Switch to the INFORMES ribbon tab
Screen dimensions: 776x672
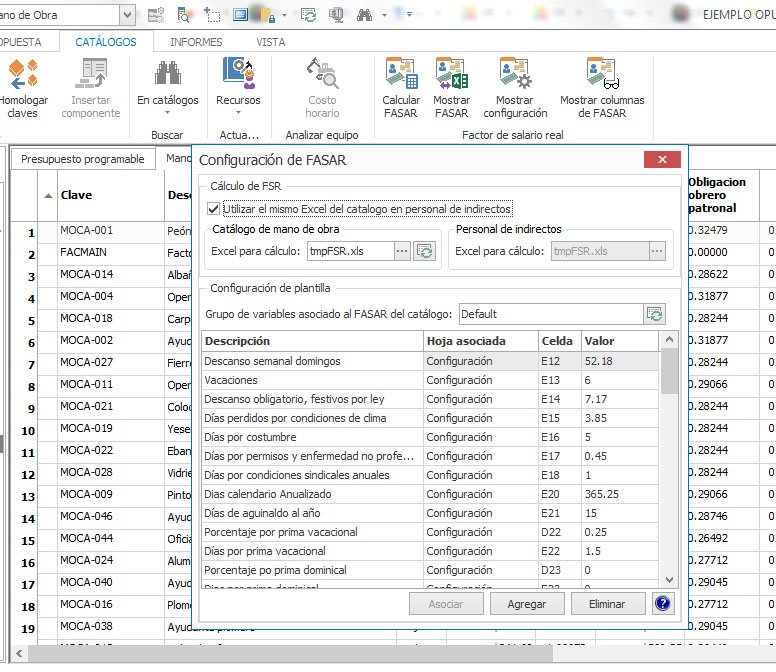[196, 42]
